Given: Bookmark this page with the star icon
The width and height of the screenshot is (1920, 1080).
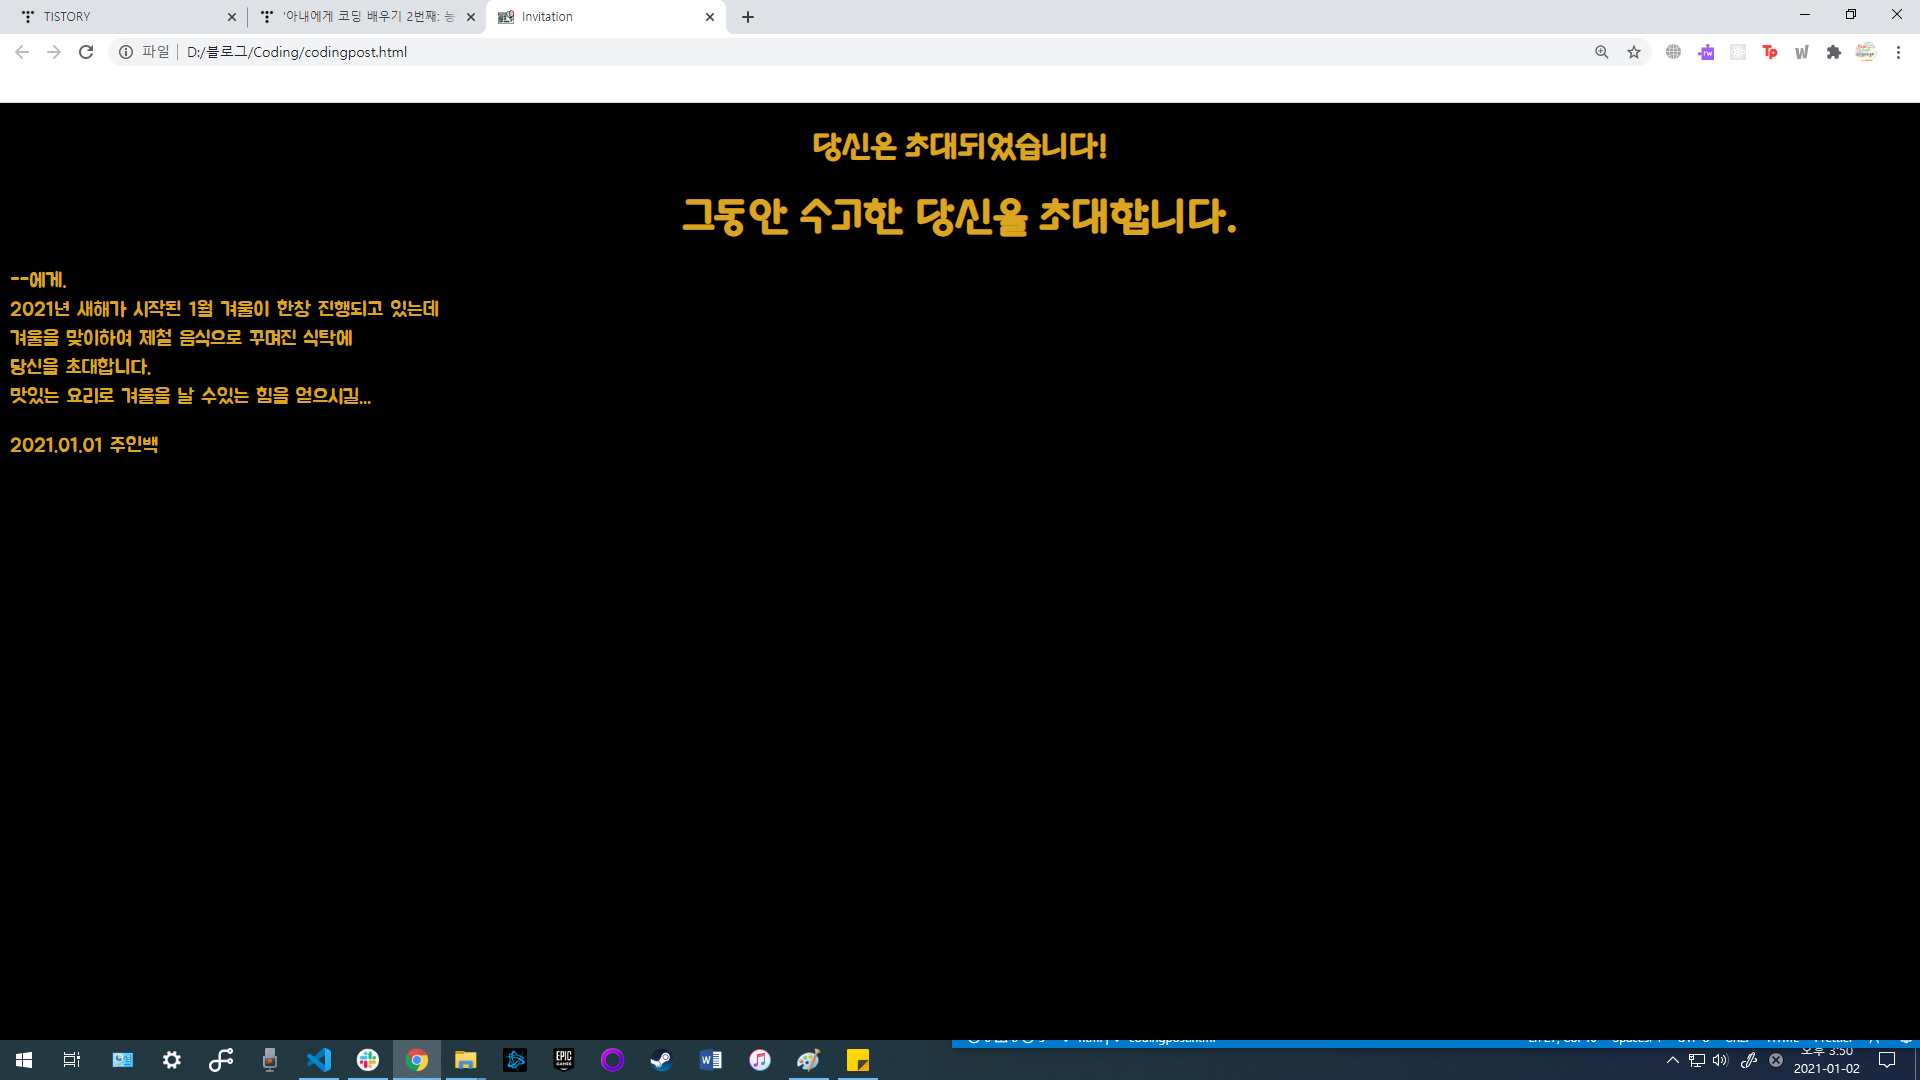Looking at the screenshot, I should pos(1634,52).
